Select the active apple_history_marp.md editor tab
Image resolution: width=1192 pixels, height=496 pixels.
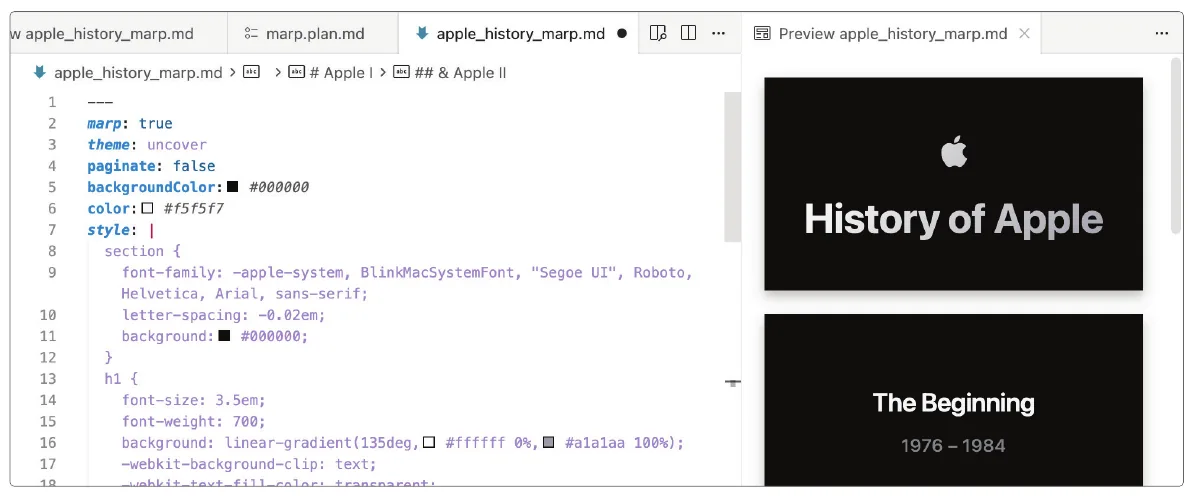pyautogui.click(x=518, y=33)
